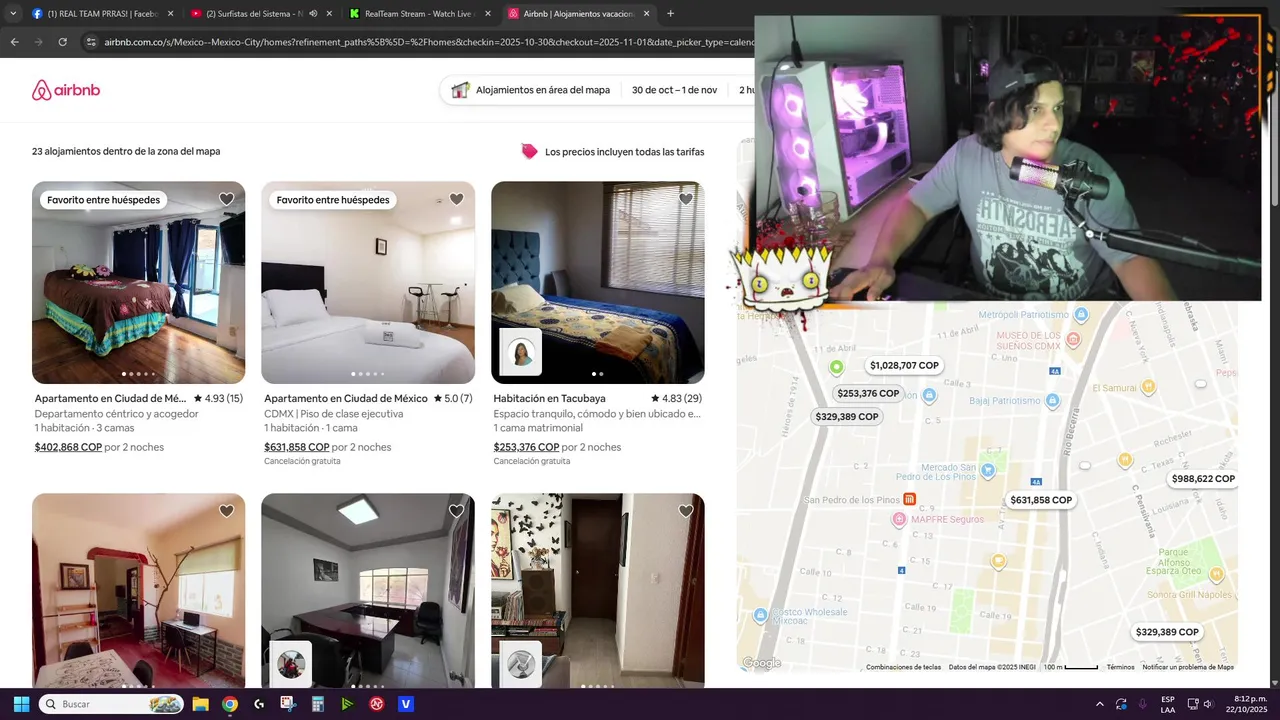Viewport: 1280px width, 720px height.
Task: Open the red circular taskbar app
Action: click(x=377, y=704)
